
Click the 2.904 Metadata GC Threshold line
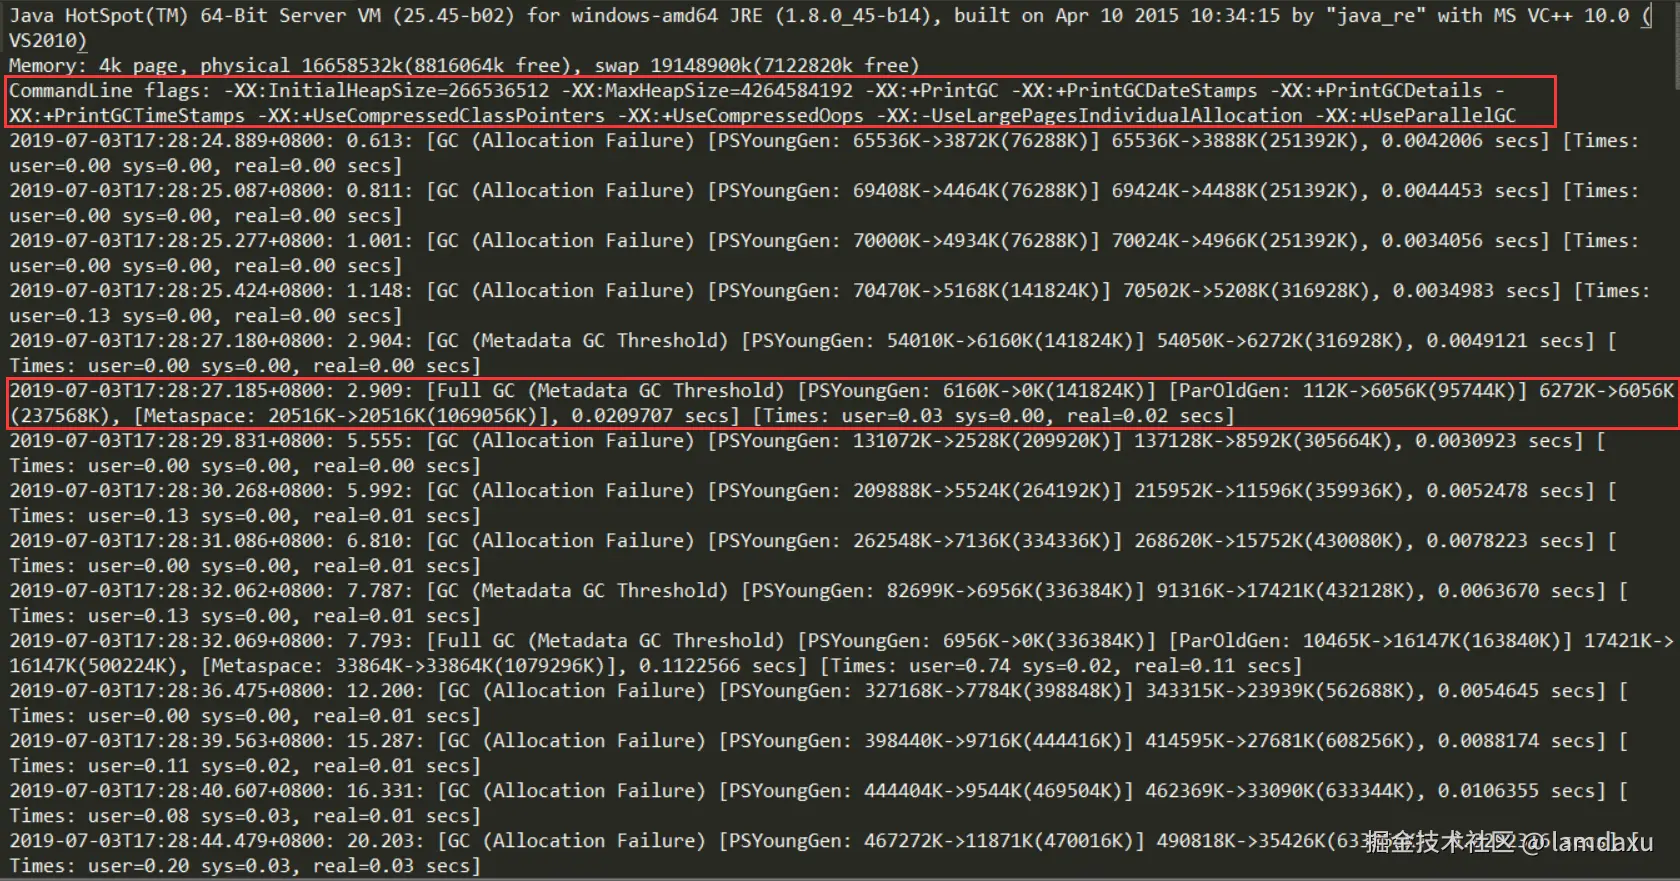813,353
